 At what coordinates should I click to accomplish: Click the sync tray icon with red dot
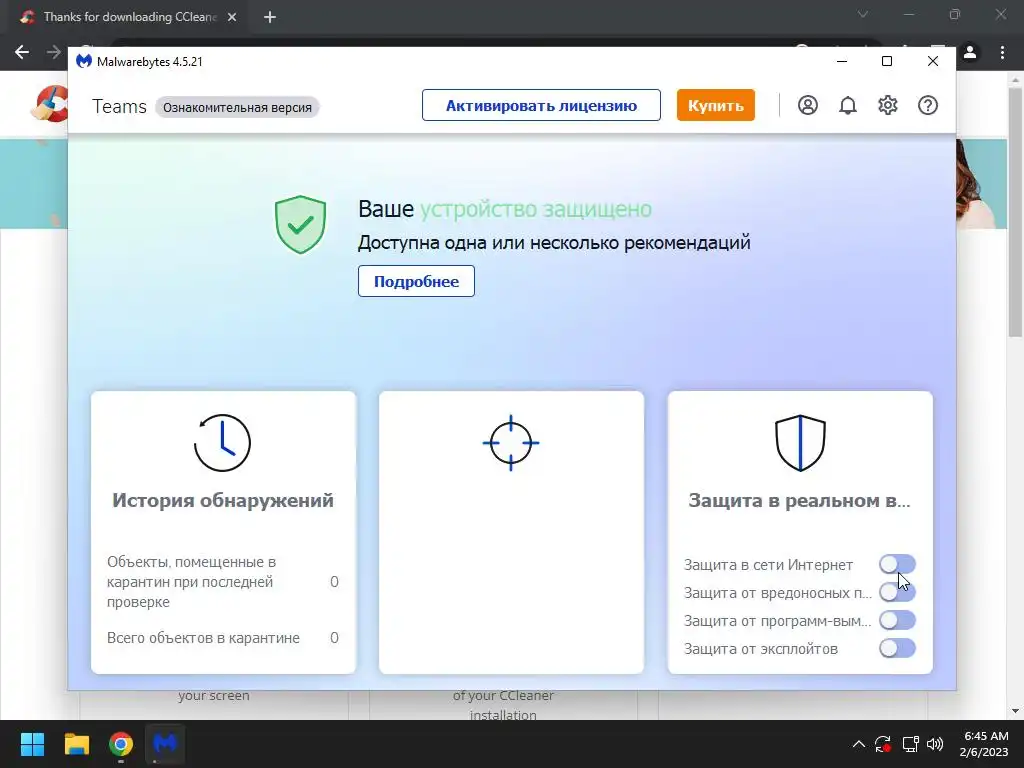tap(883, 744)
